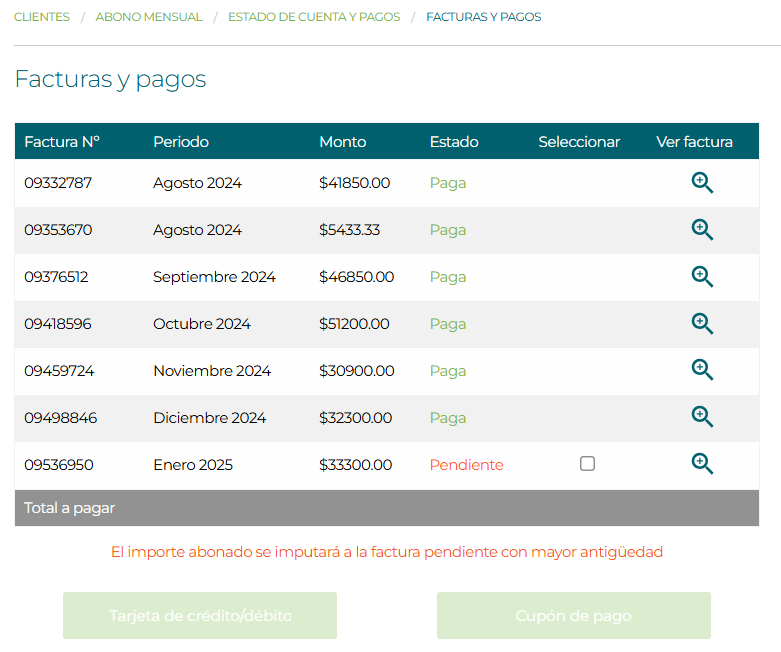Pay with Tarjeta de crédito/débito button
The height and width of the screenshot is (652, 781).
click(x=200, y=616)
